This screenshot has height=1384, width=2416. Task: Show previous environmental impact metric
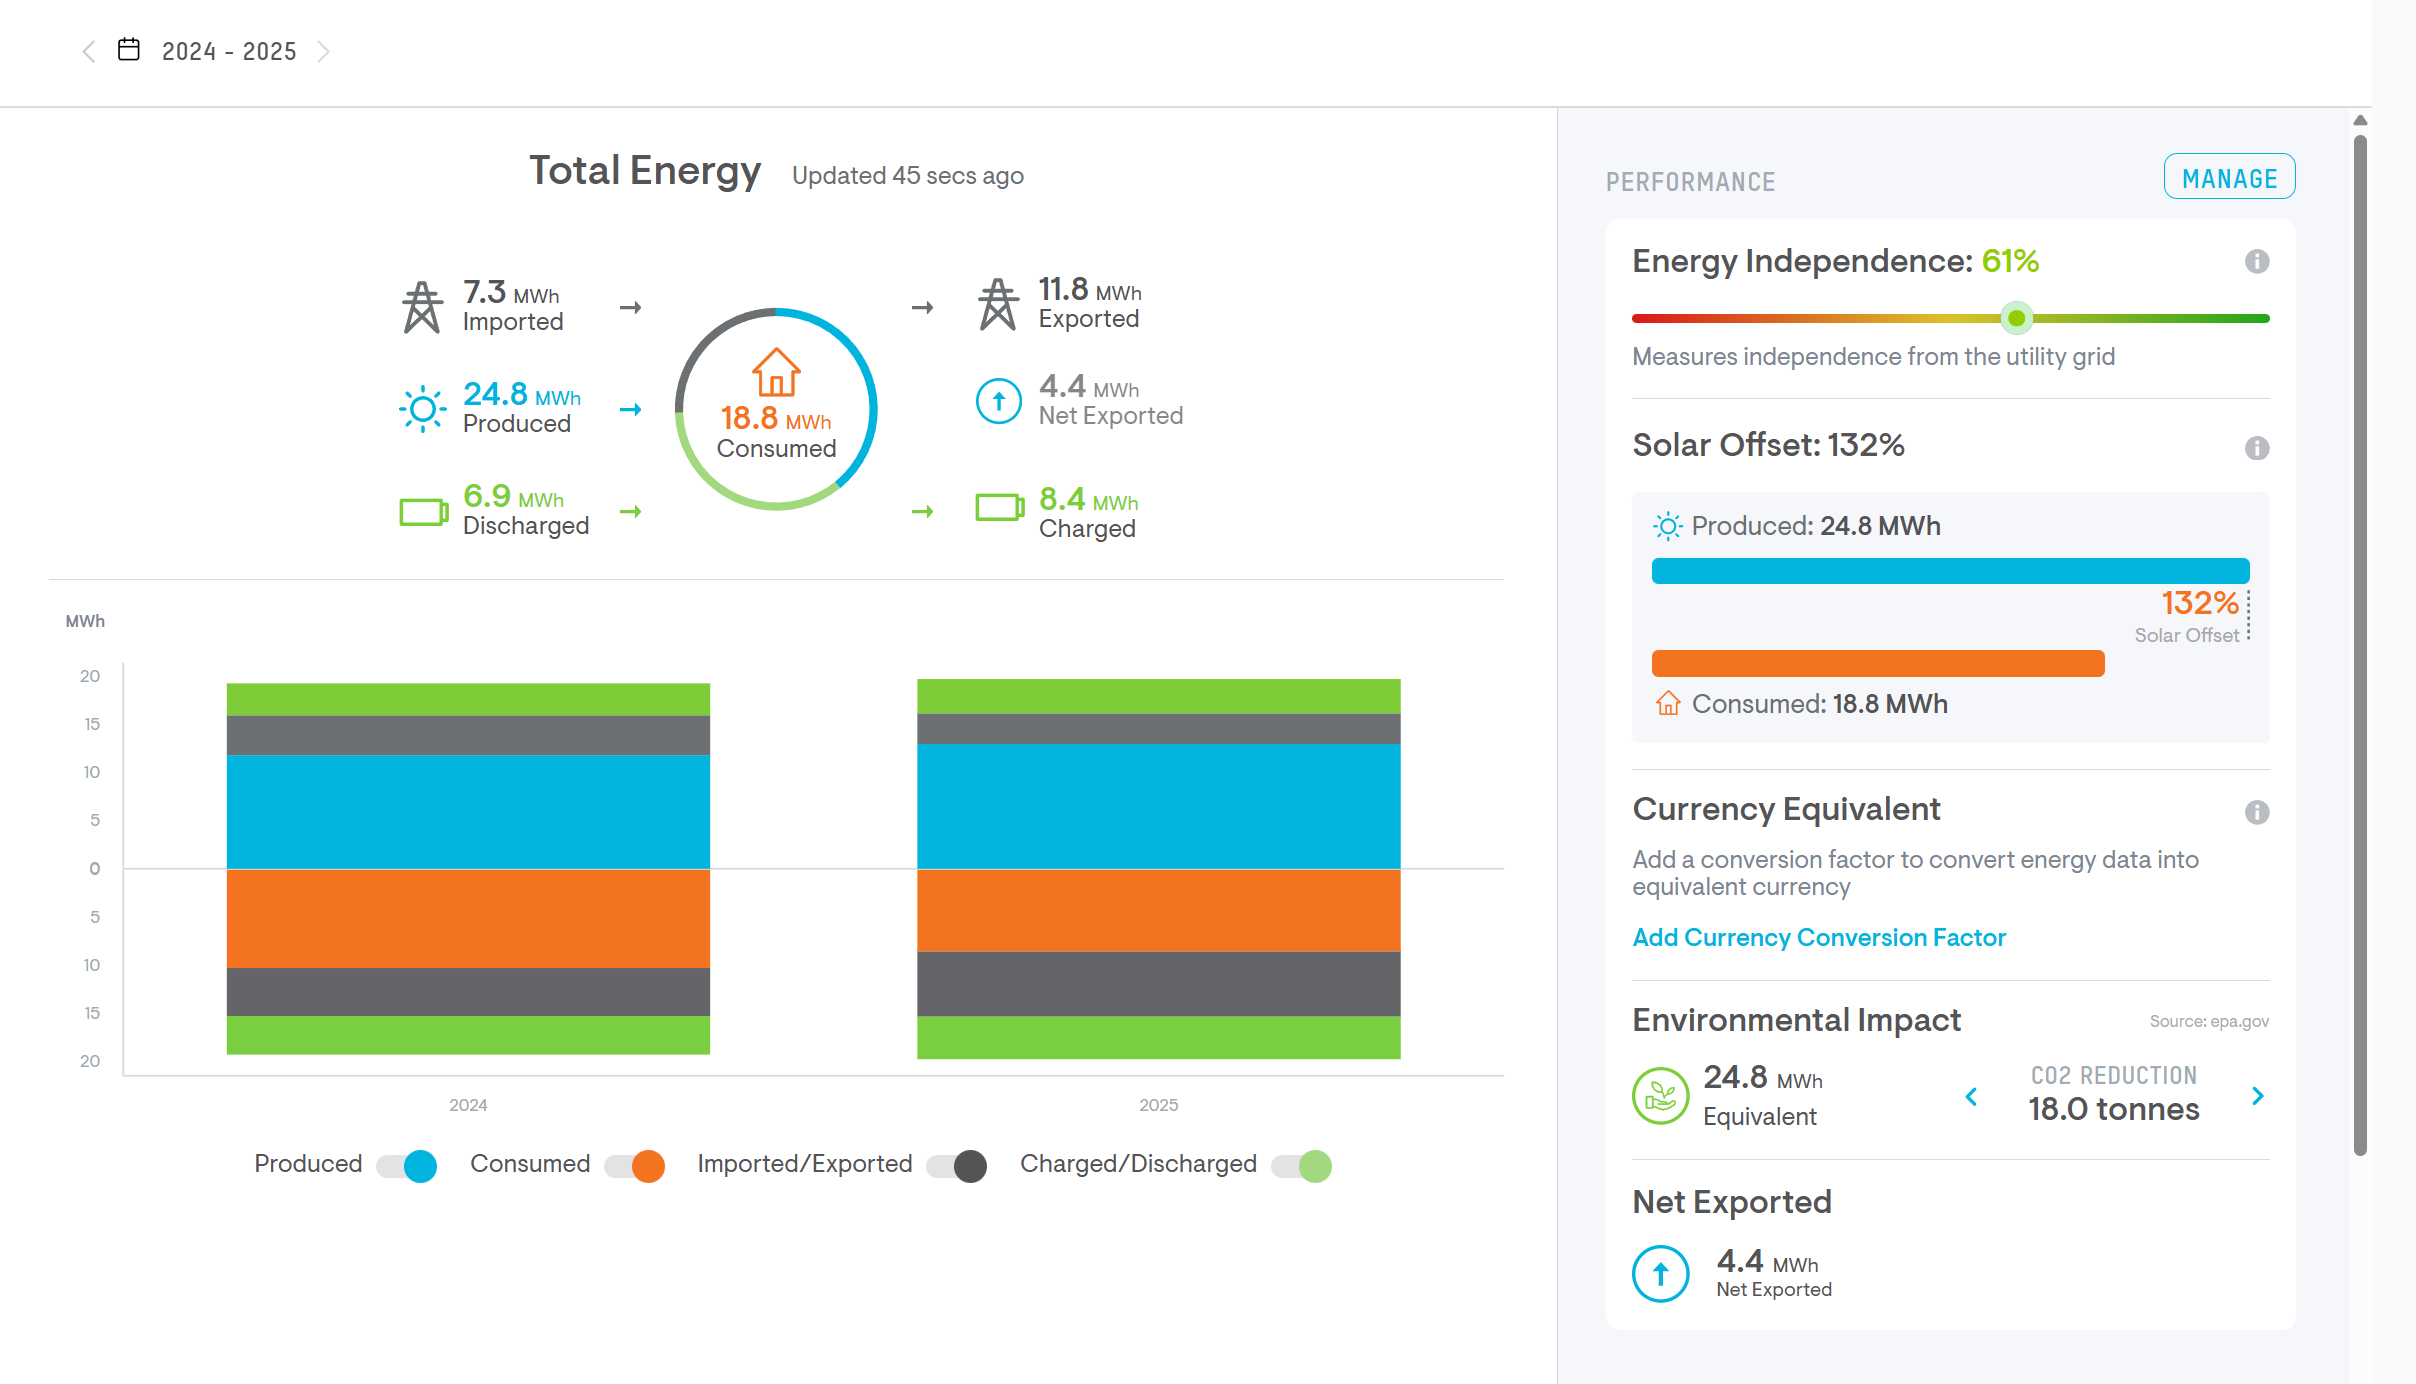[x=1971, y=1096]
